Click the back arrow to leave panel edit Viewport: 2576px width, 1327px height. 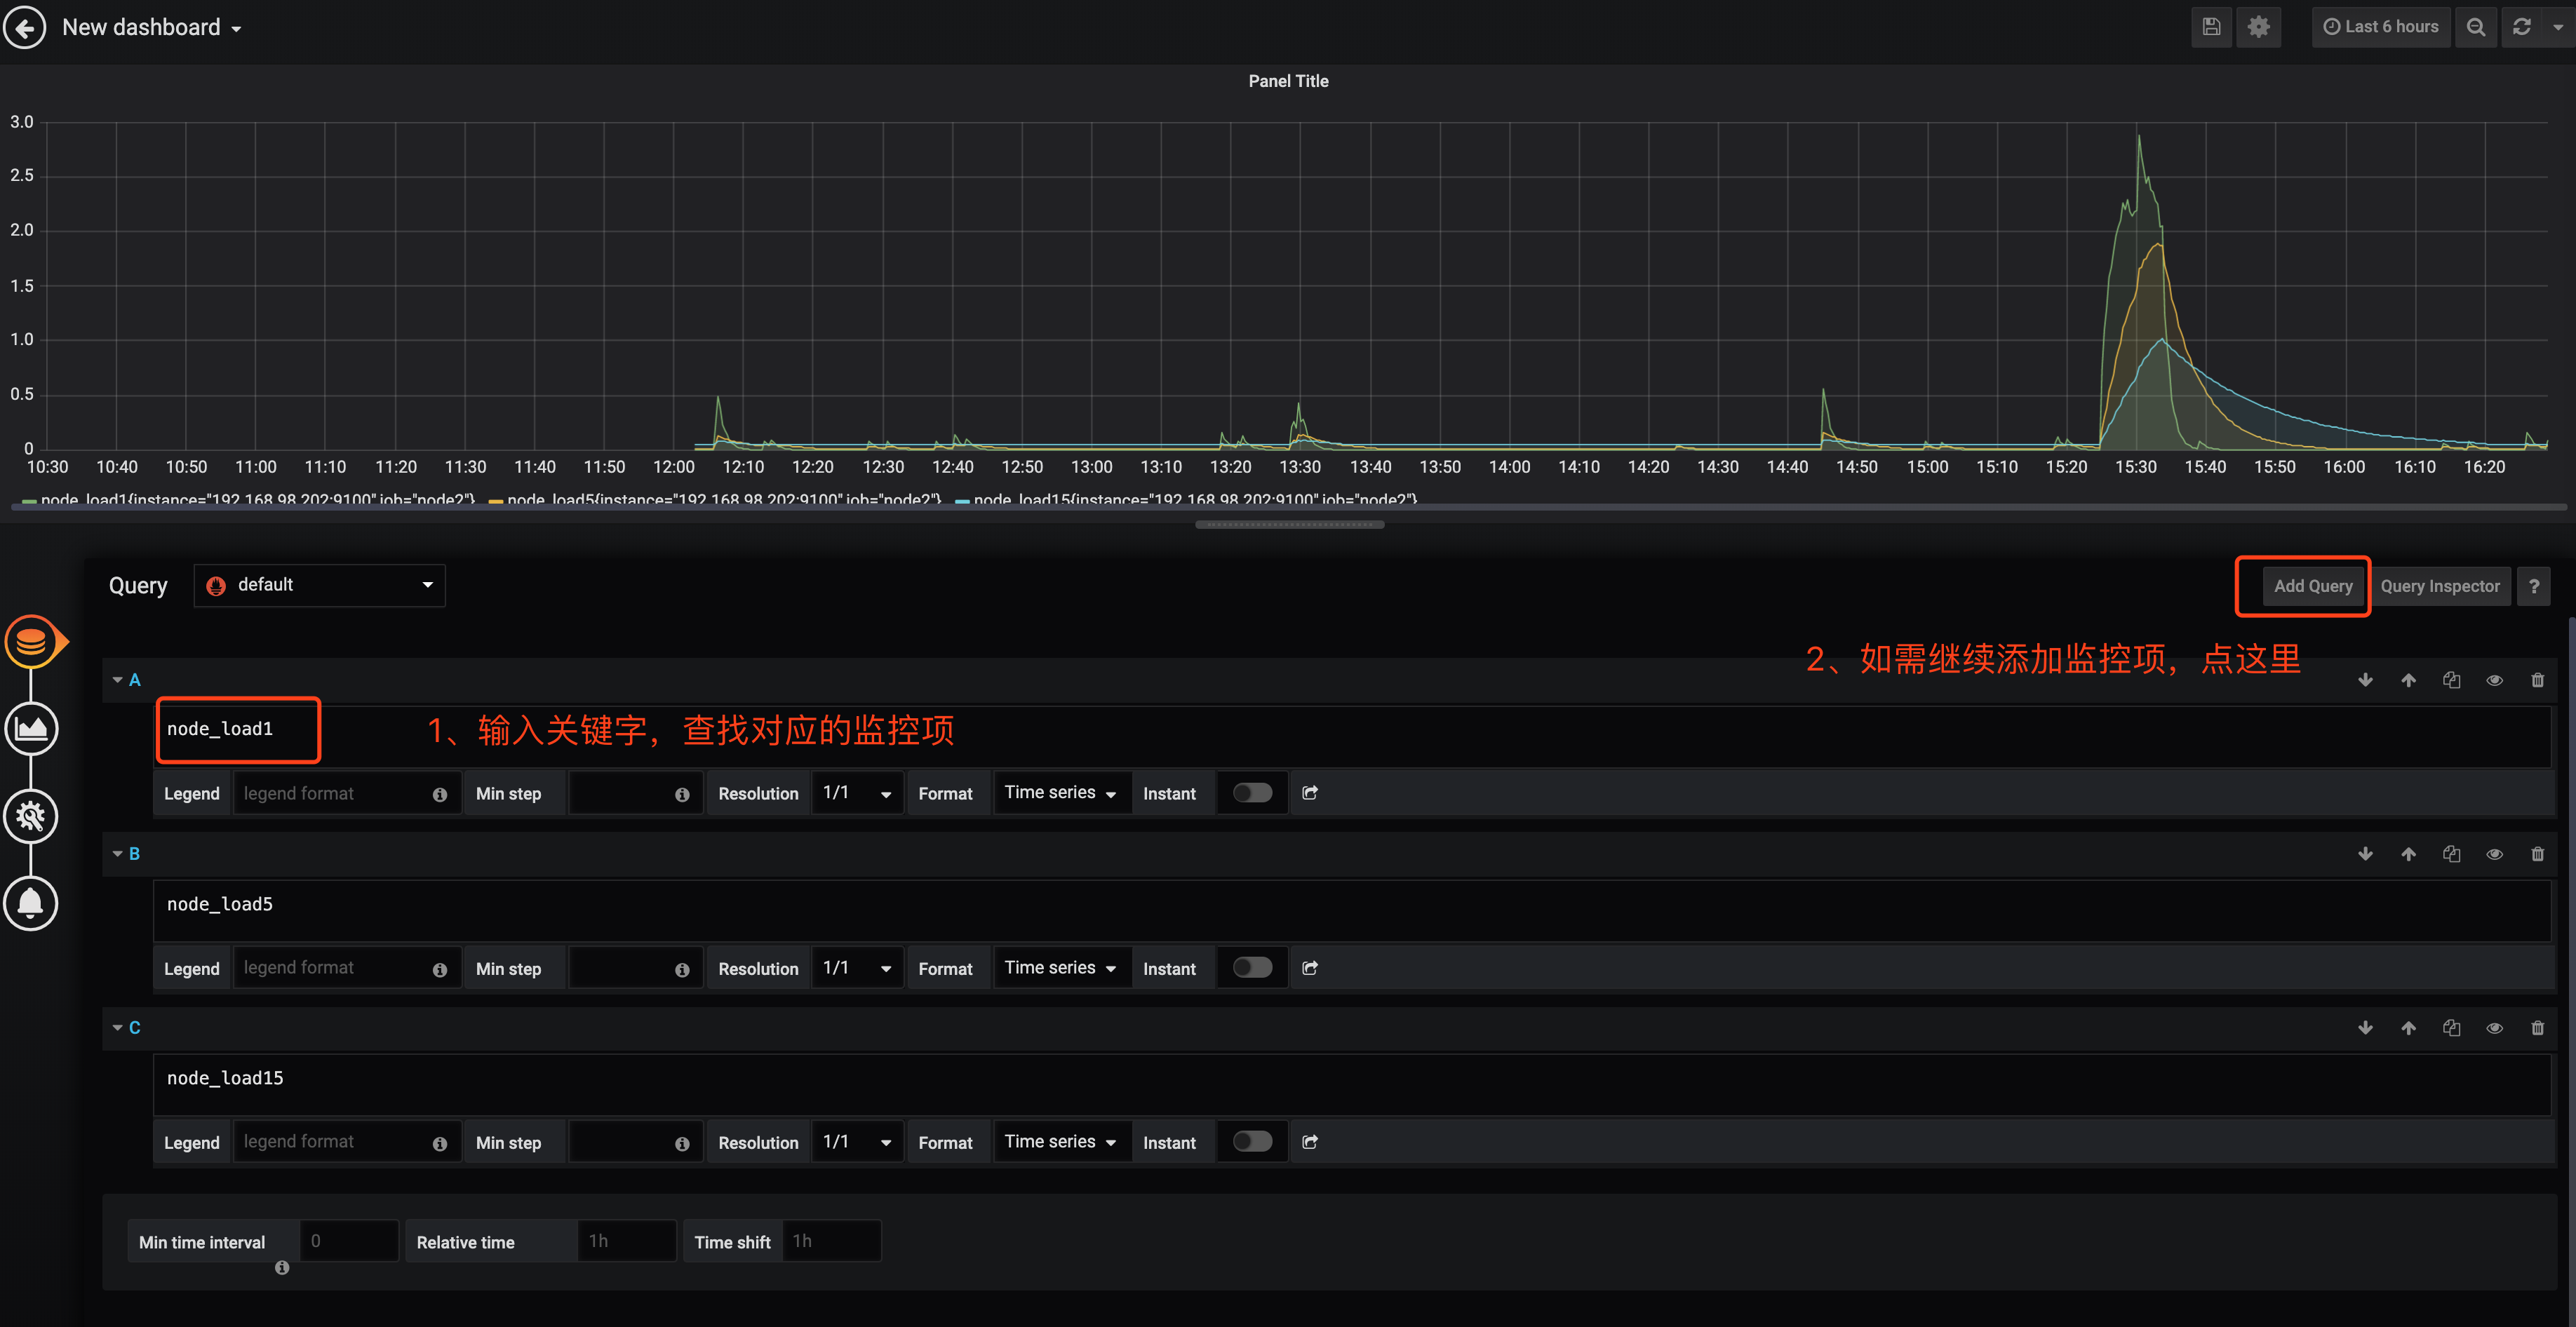pos(24,27)
